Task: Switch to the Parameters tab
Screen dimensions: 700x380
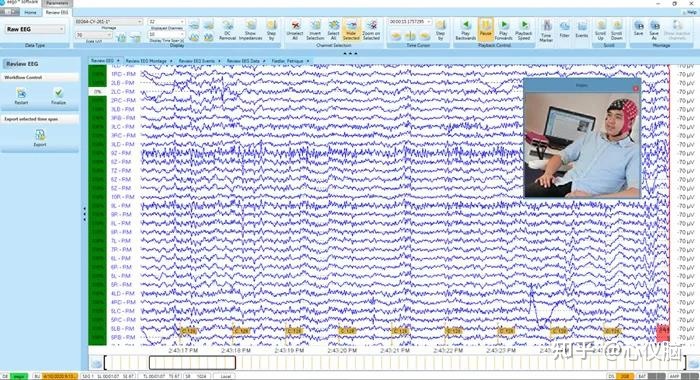Action: [57, 3]
